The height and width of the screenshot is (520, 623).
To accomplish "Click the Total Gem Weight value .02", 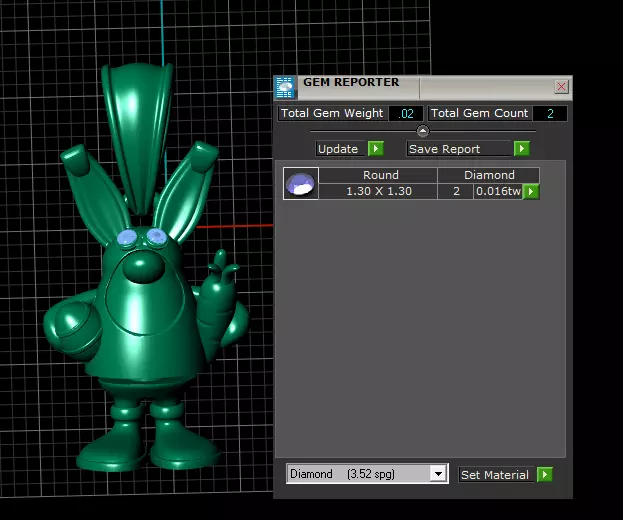I will point(406,114).
